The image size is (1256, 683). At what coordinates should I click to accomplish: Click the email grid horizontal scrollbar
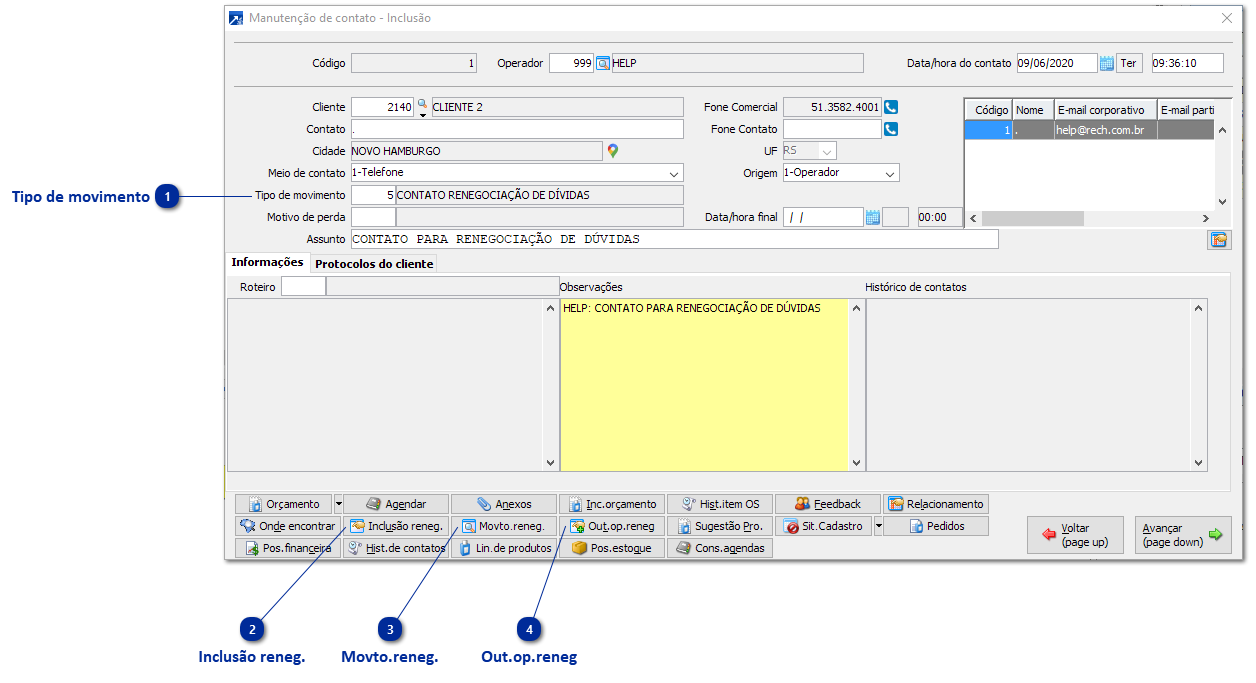click(x=1092, y=218)
